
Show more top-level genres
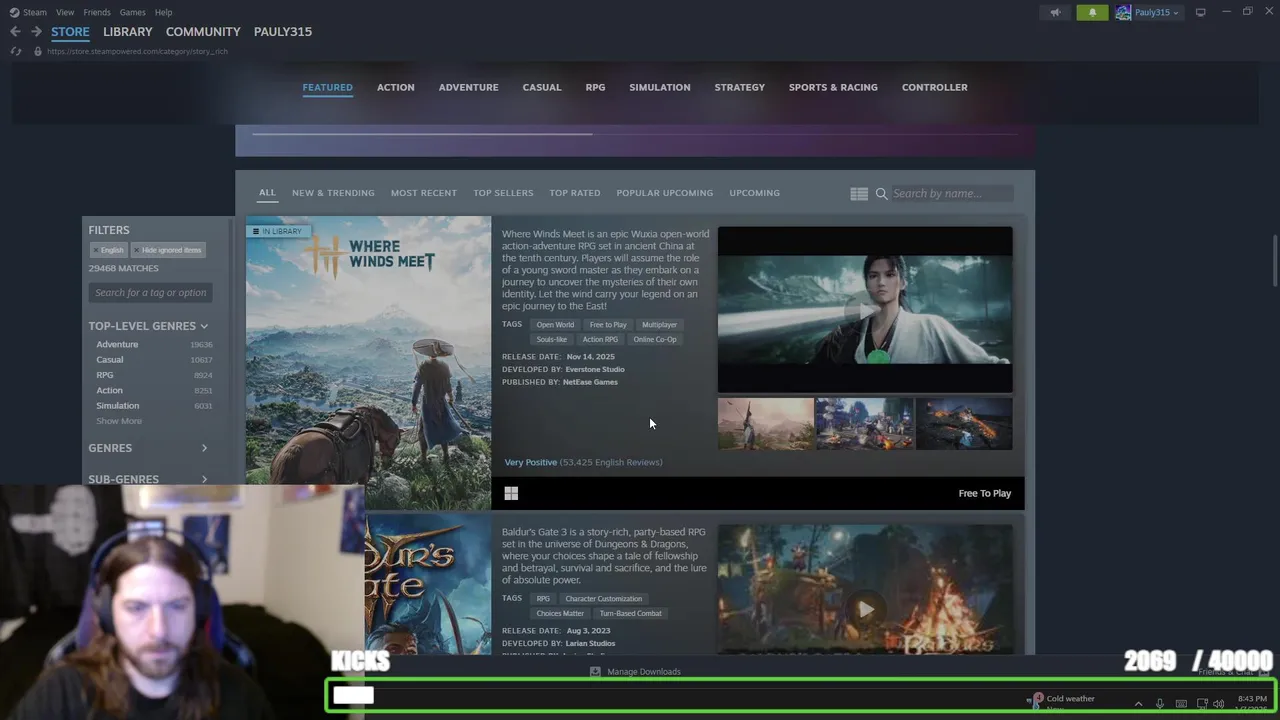point(119,421)
